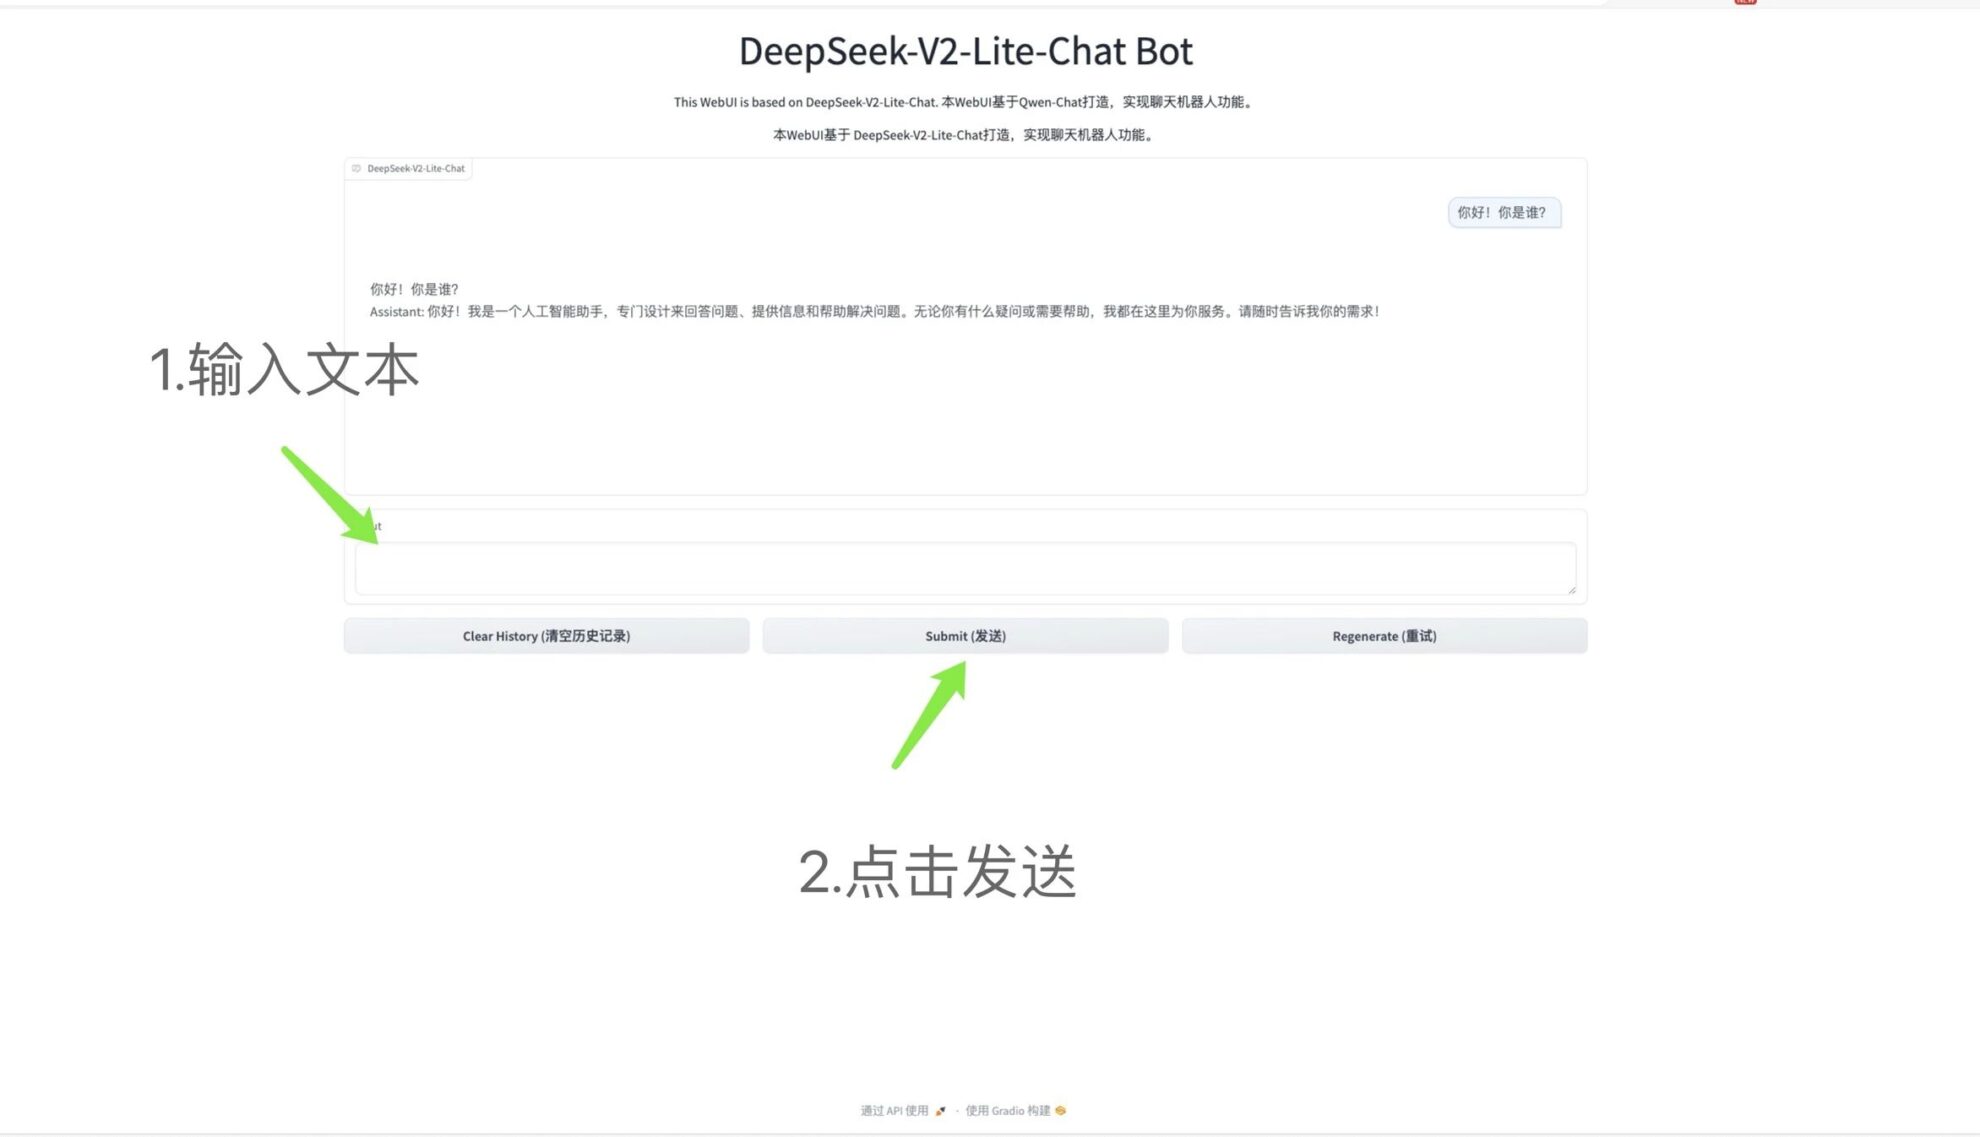The height and width of the screenshot is (1137, 1980).
Task: Hit the Regenerate (重试) button
Action: pos(1384,636)
